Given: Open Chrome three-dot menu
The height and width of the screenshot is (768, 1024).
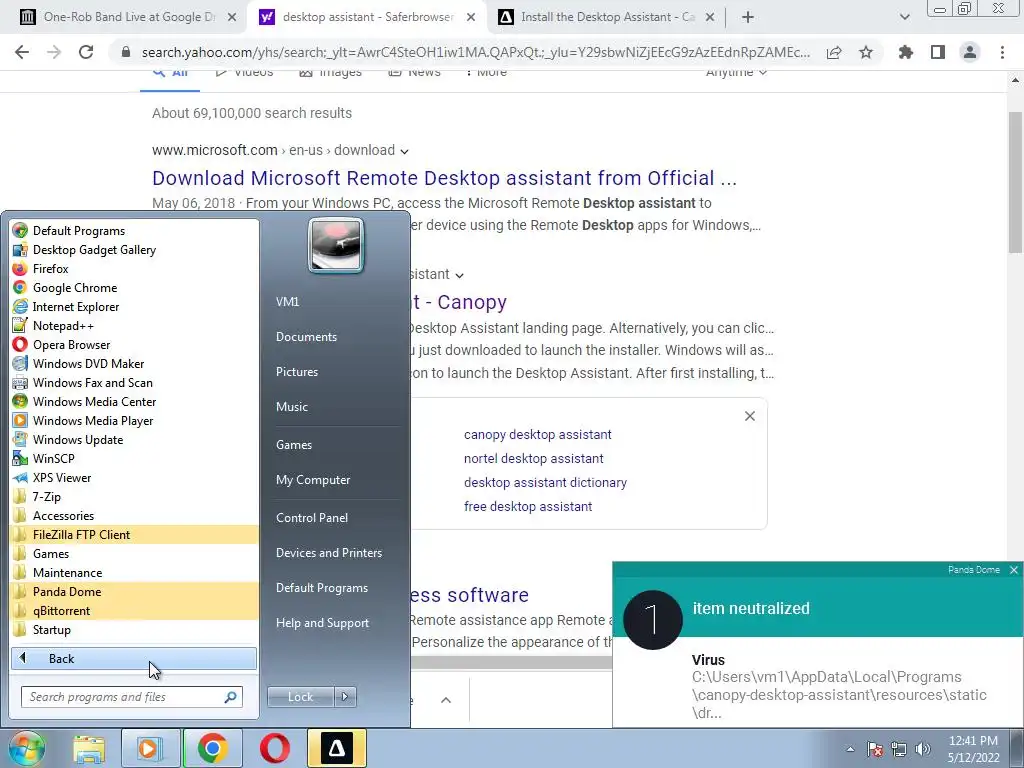Looking at the screenshot, I should tap(1002, 52).
